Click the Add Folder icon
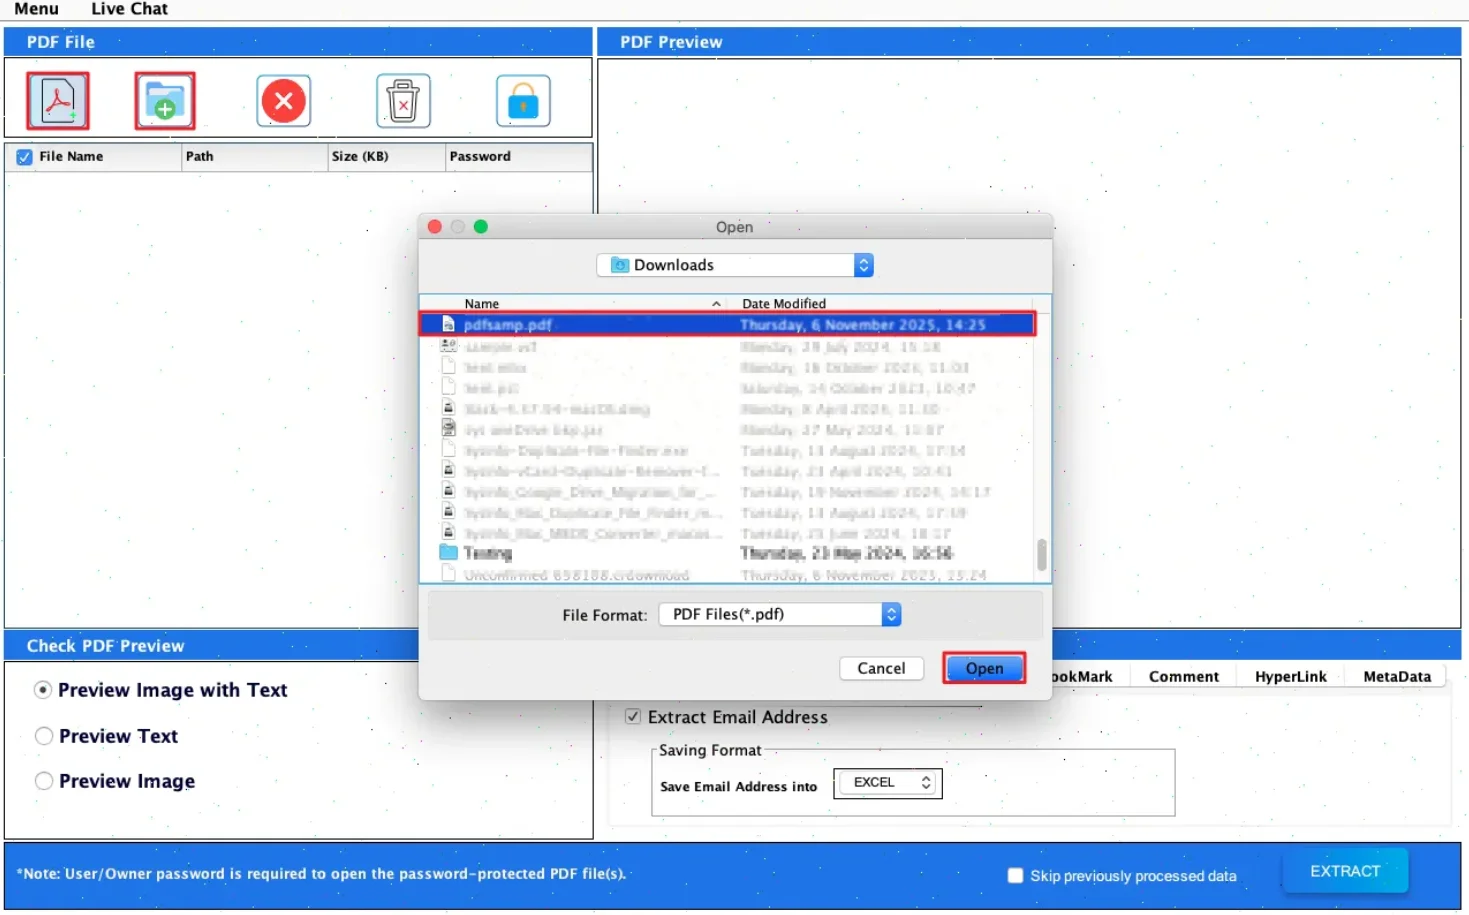Screen dimensions: 1469x915 pyautogui.click(x=165, y=101)
